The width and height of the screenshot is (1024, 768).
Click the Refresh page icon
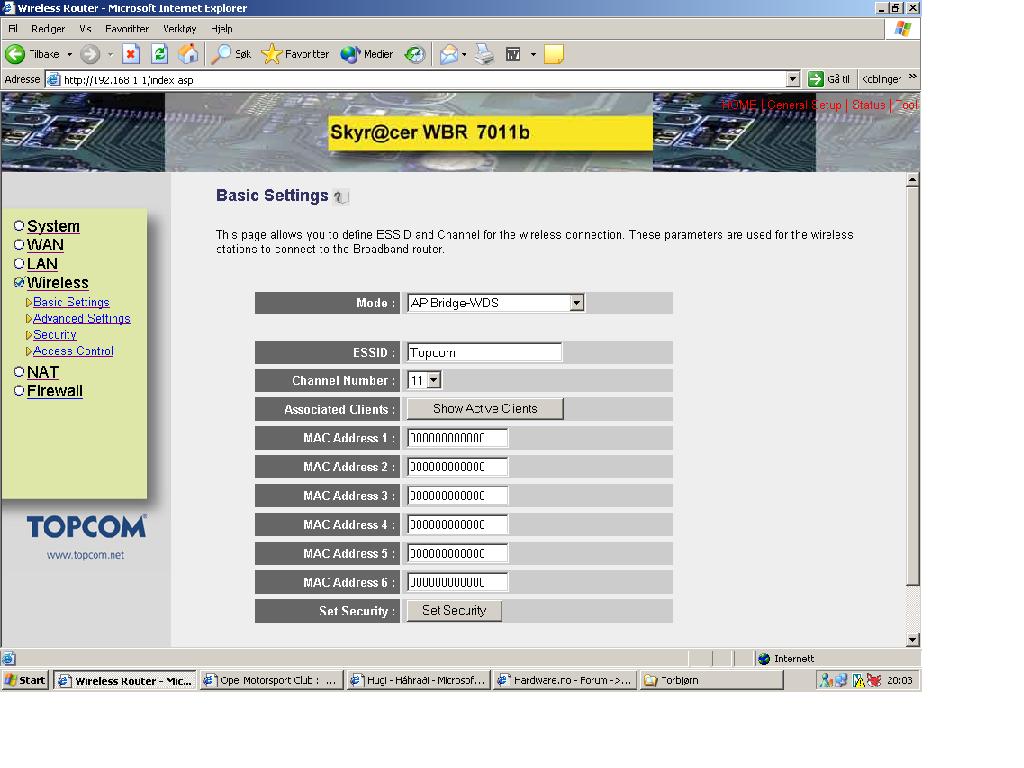[x=159, y=54]
